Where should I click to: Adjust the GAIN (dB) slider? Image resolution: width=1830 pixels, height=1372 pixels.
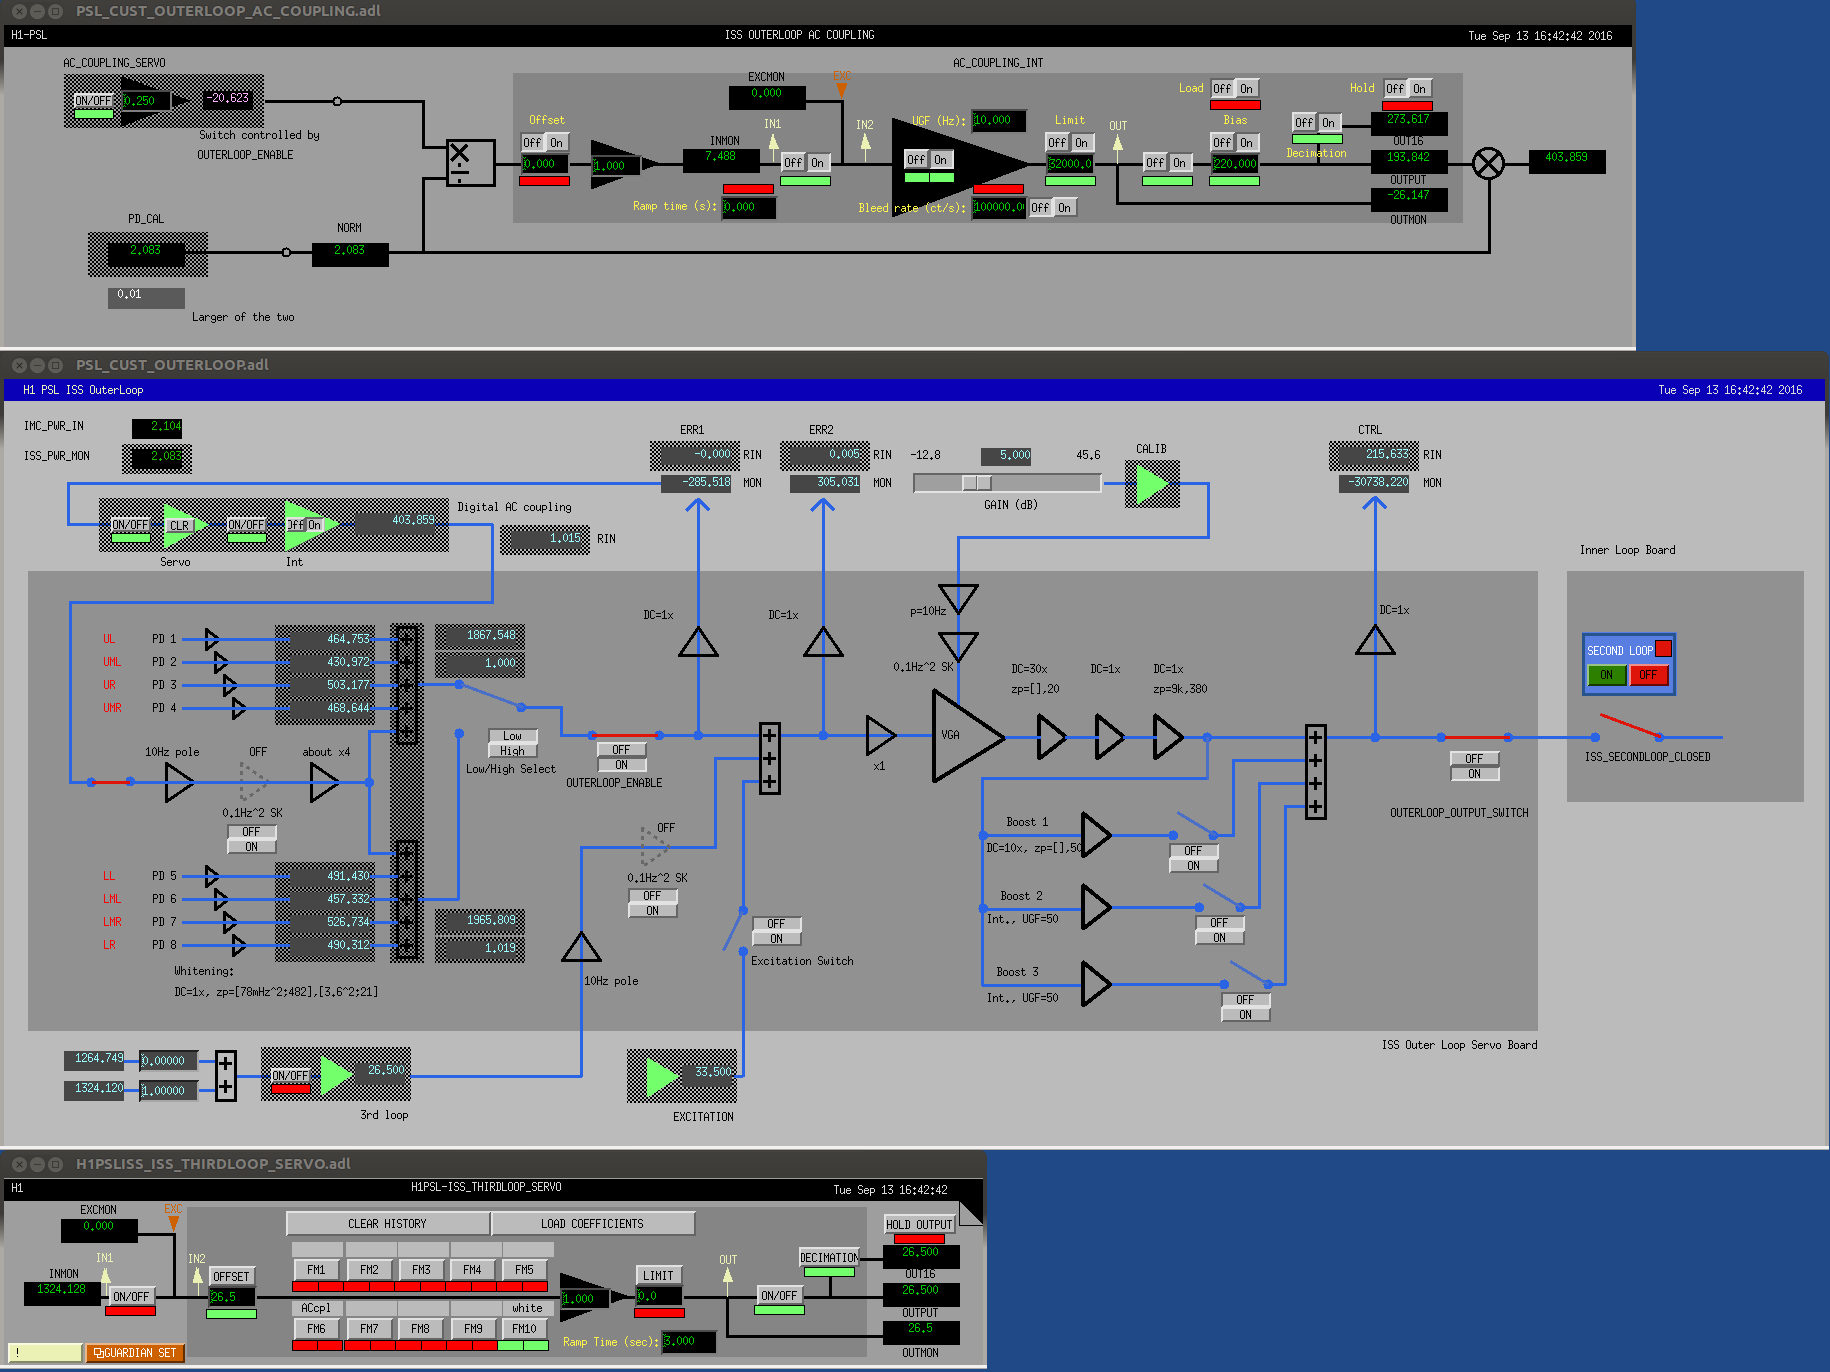(x=1007, y=483)
